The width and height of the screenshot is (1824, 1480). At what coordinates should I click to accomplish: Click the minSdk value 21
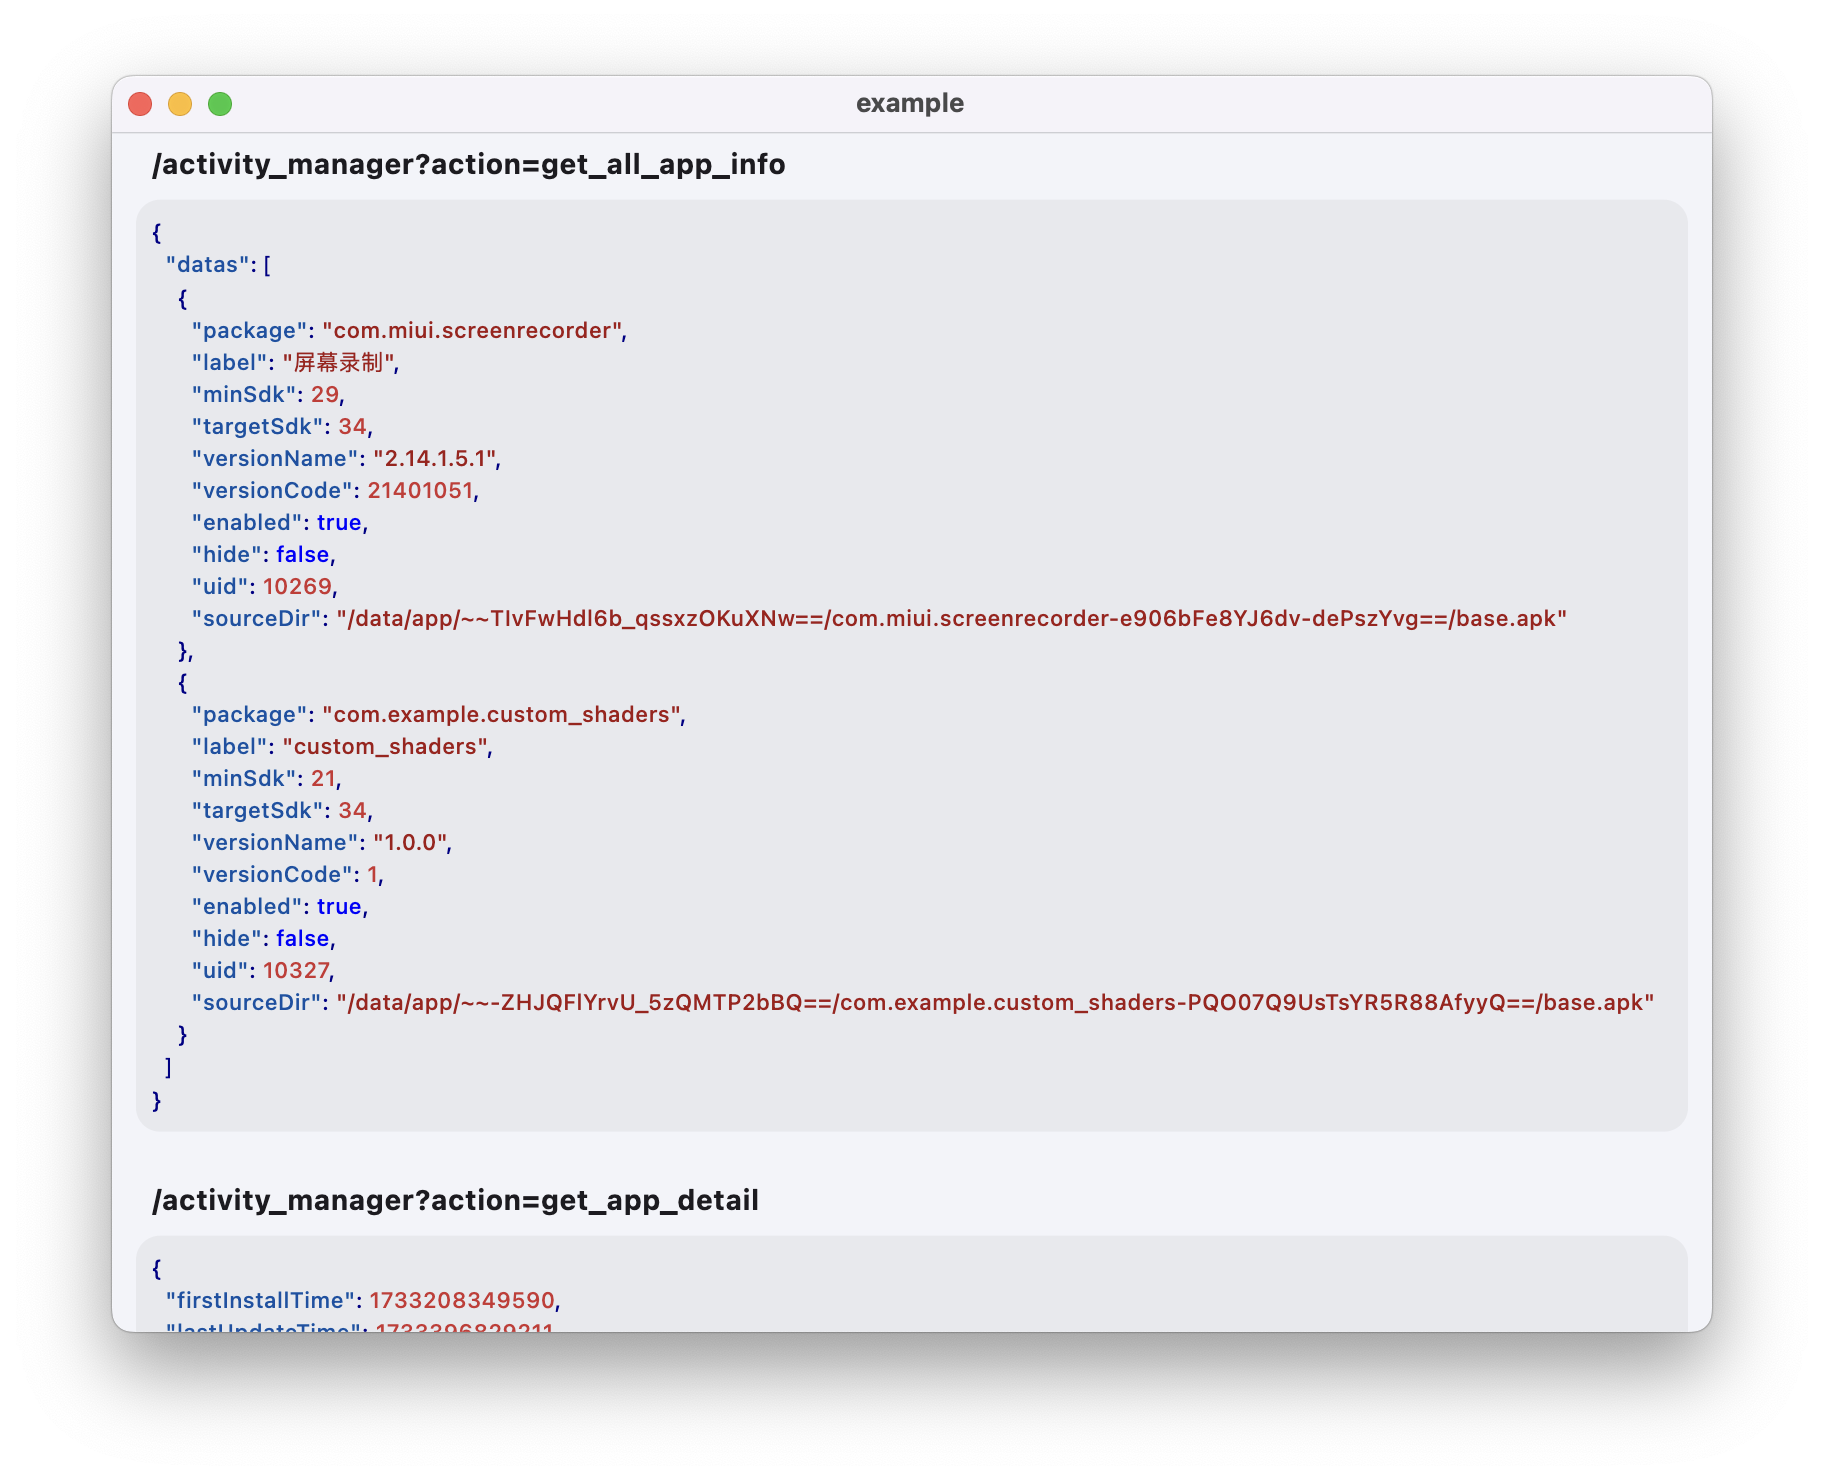pyautogui.click(x=323, y=779)
